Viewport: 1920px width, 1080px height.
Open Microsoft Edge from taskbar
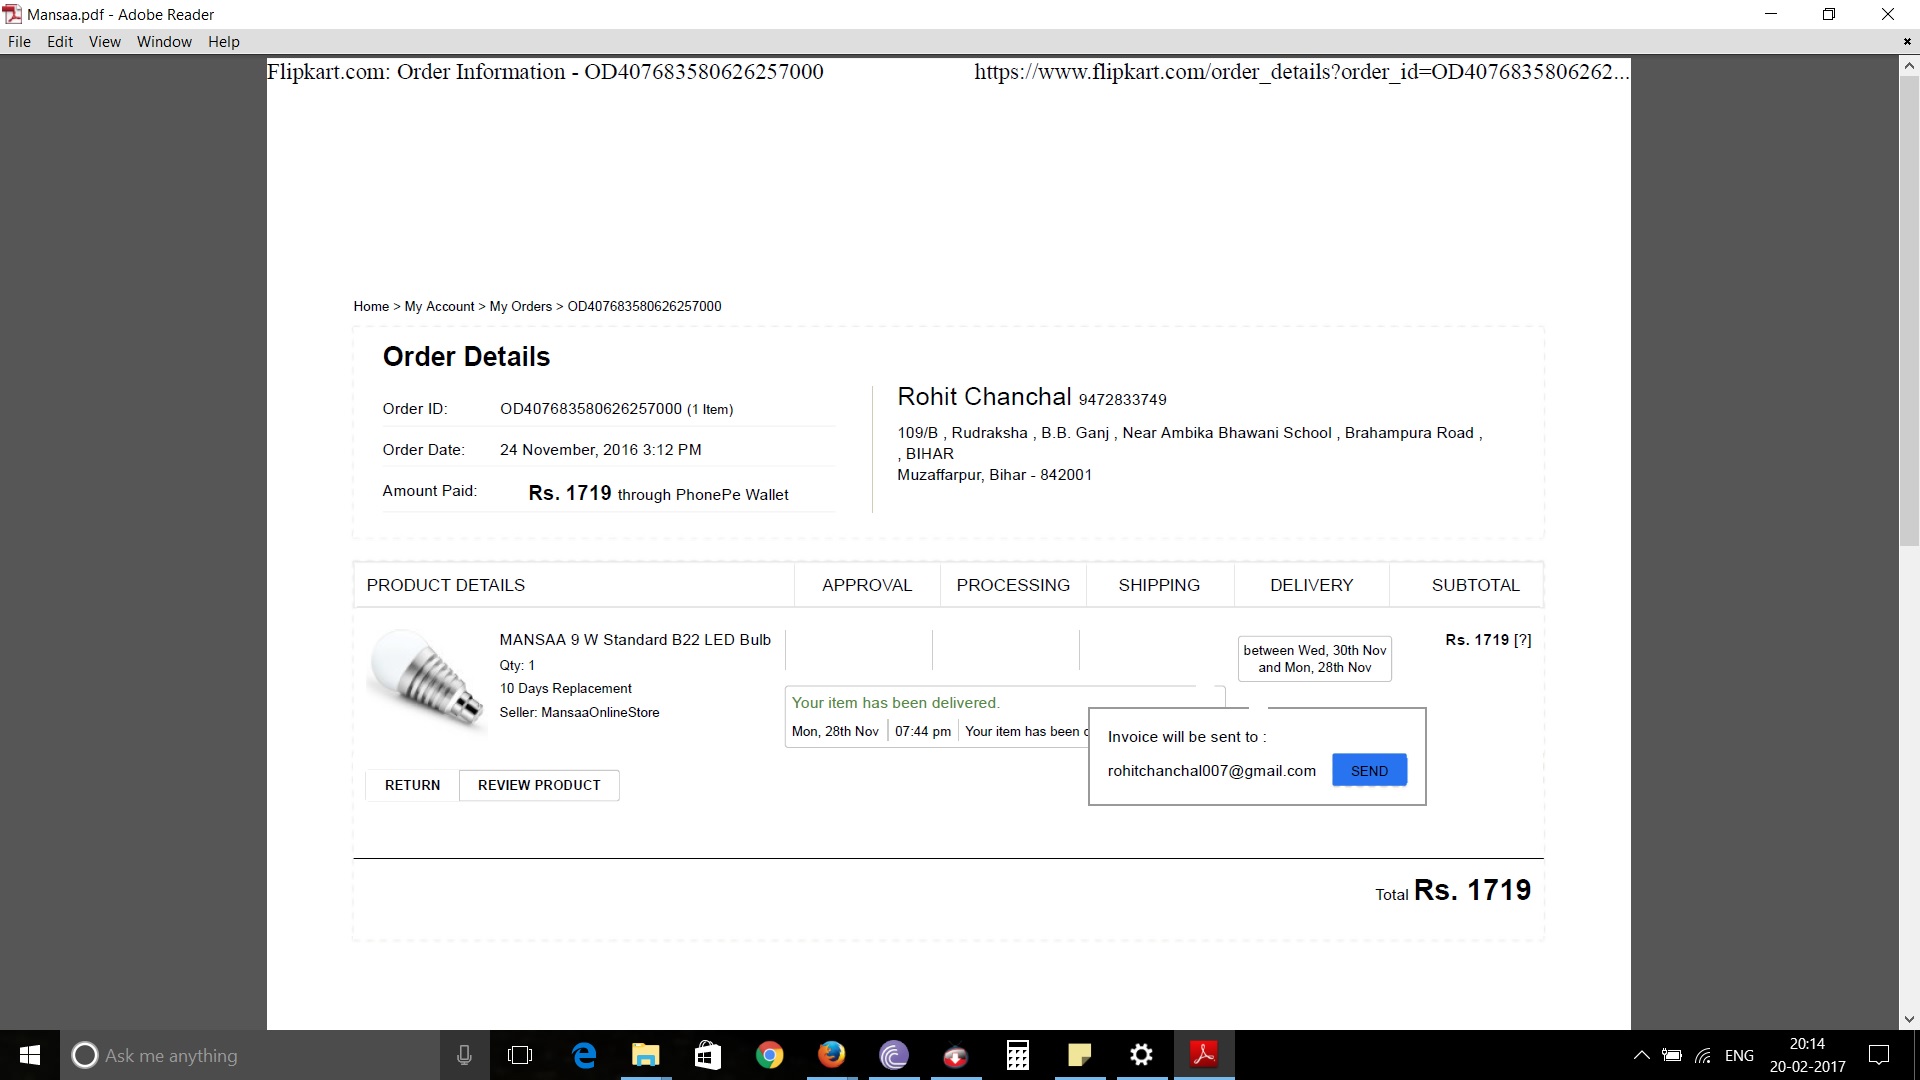[x=584, y=1055]
